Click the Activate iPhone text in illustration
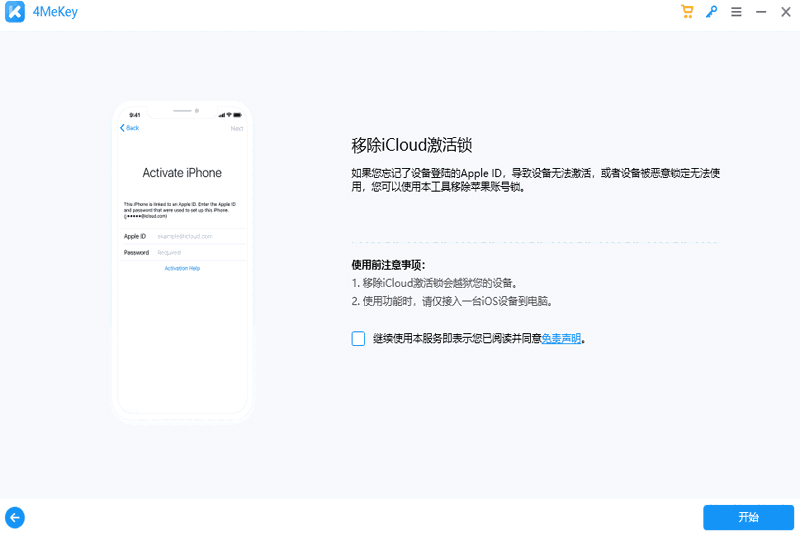 coord(182,173)
